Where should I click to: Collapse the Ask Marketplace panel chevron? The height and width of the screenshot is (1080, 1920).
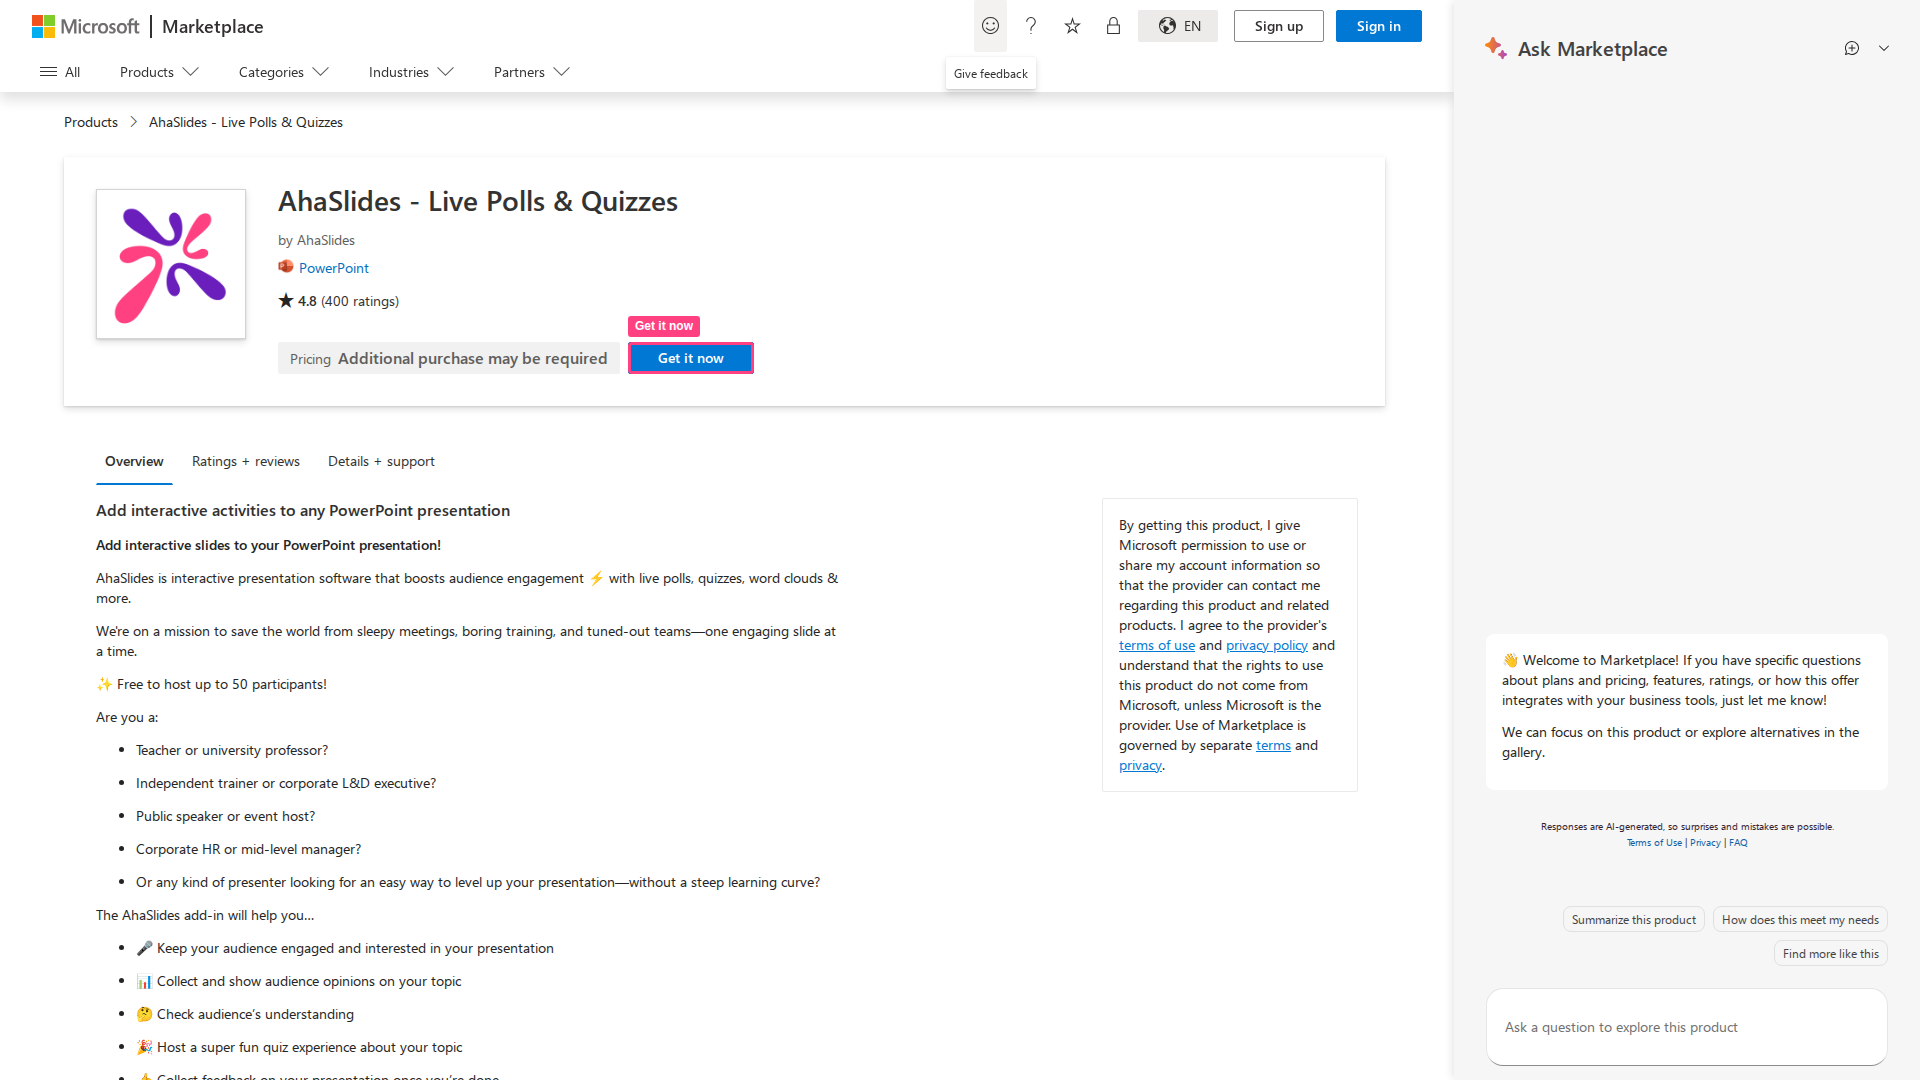(x=1884, y=48)
